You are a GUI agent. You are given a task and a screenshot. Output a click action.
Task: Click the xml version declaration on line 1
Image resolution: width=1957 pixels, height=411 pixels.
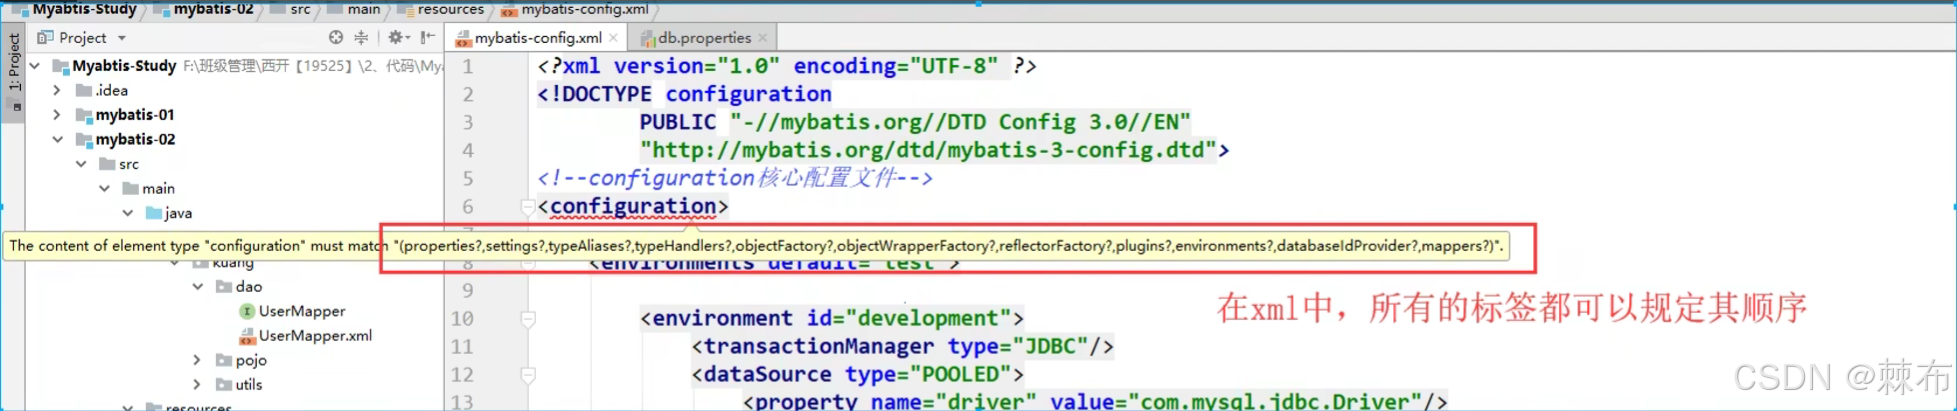pyautogui.click(x=787, y=66)
